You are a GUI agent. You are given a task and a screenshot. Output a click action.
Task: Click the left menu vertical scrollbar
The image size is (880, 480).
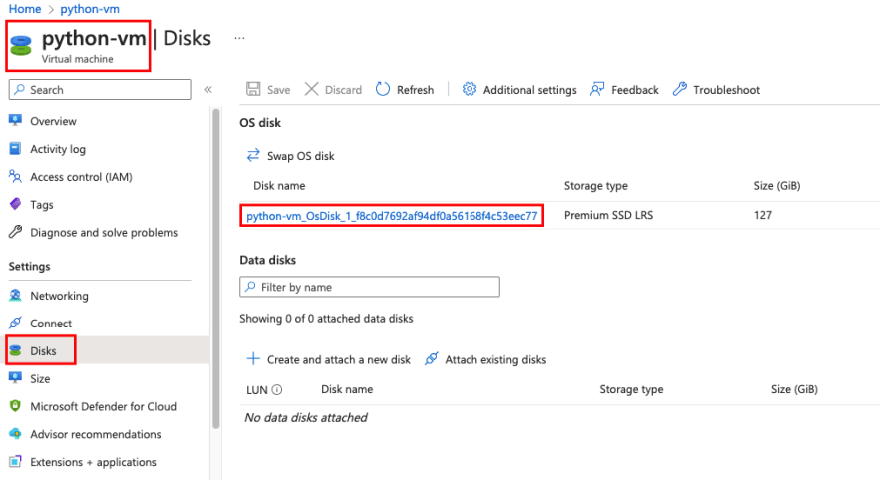[x=216, y=269]
